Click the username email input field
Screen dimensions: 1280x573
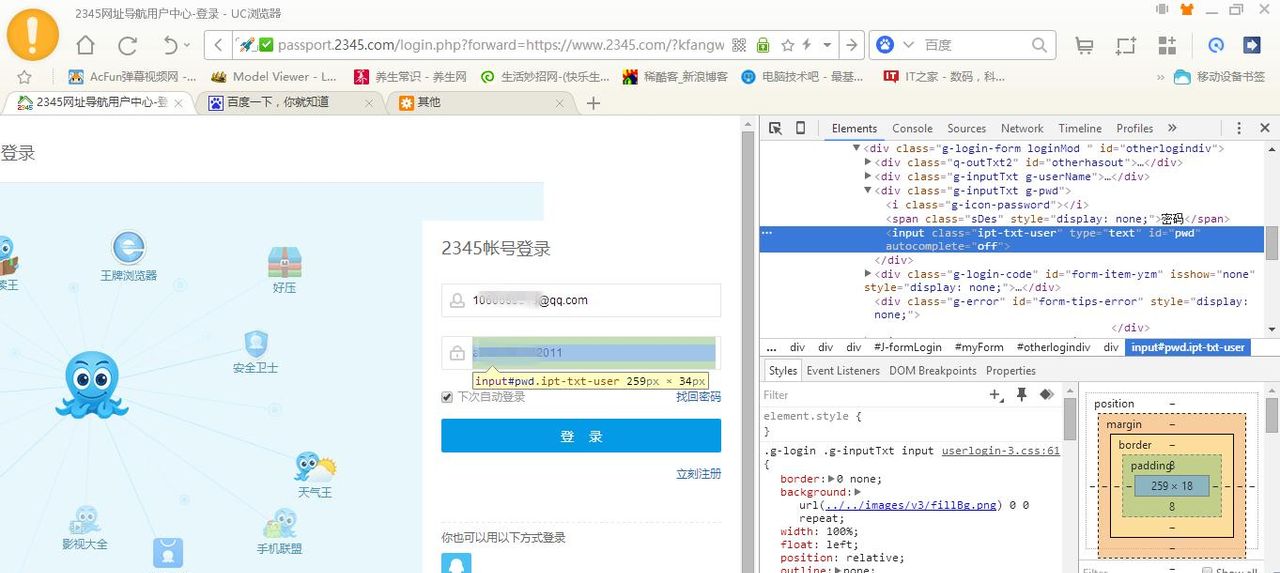pyautogui.click(x=581, y=300)
